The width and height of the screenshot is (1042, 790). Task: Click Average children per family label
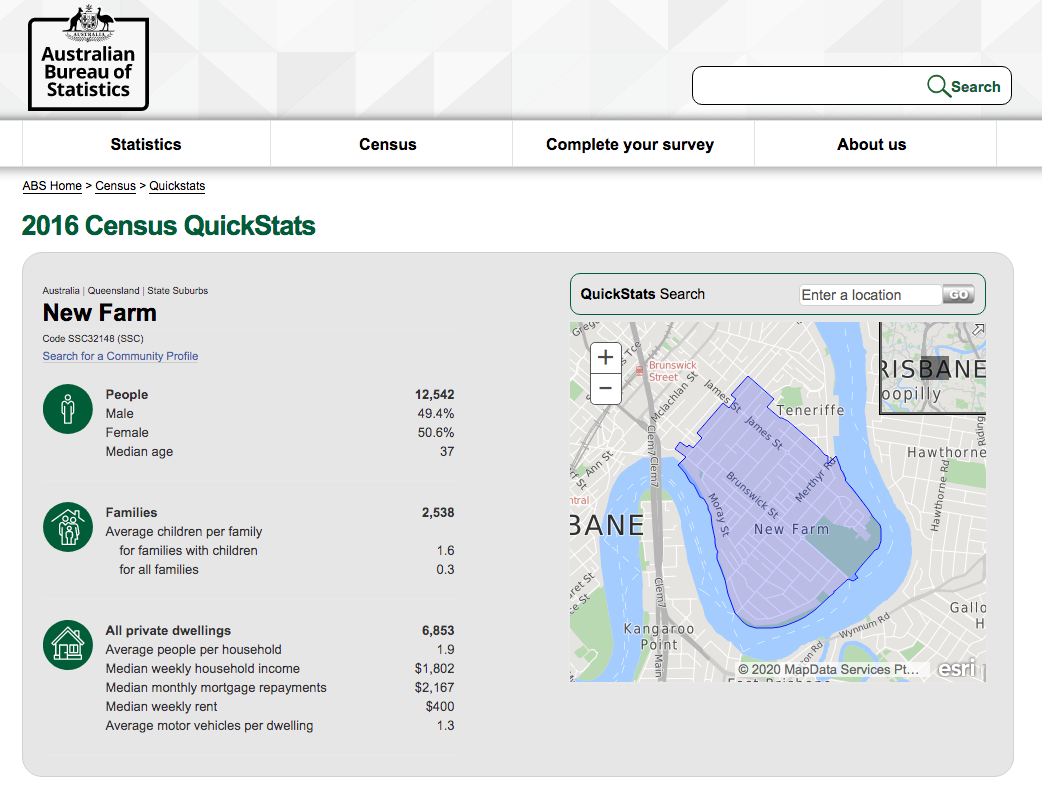(184, 532)
